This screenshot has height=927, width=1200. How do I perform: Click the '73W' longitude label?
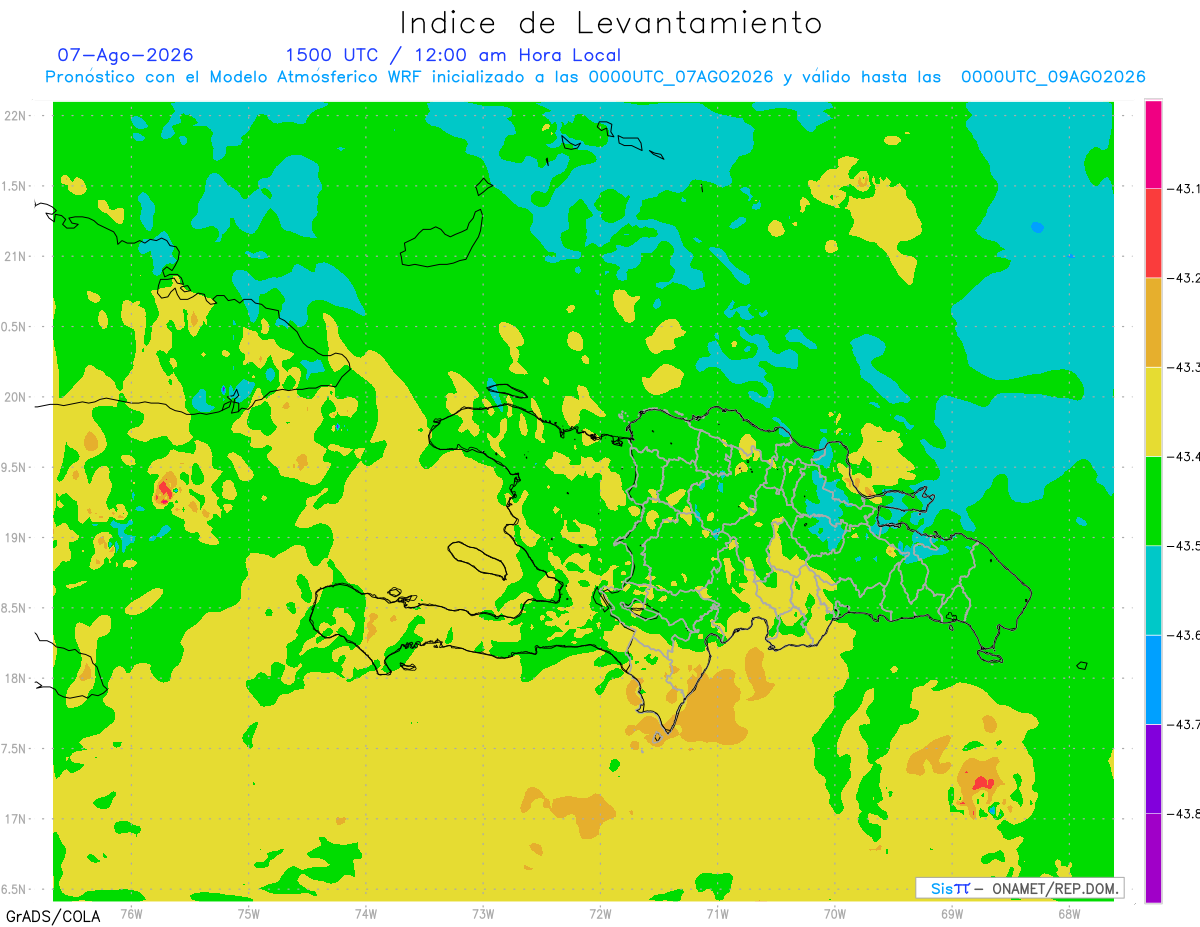(483, 914)
